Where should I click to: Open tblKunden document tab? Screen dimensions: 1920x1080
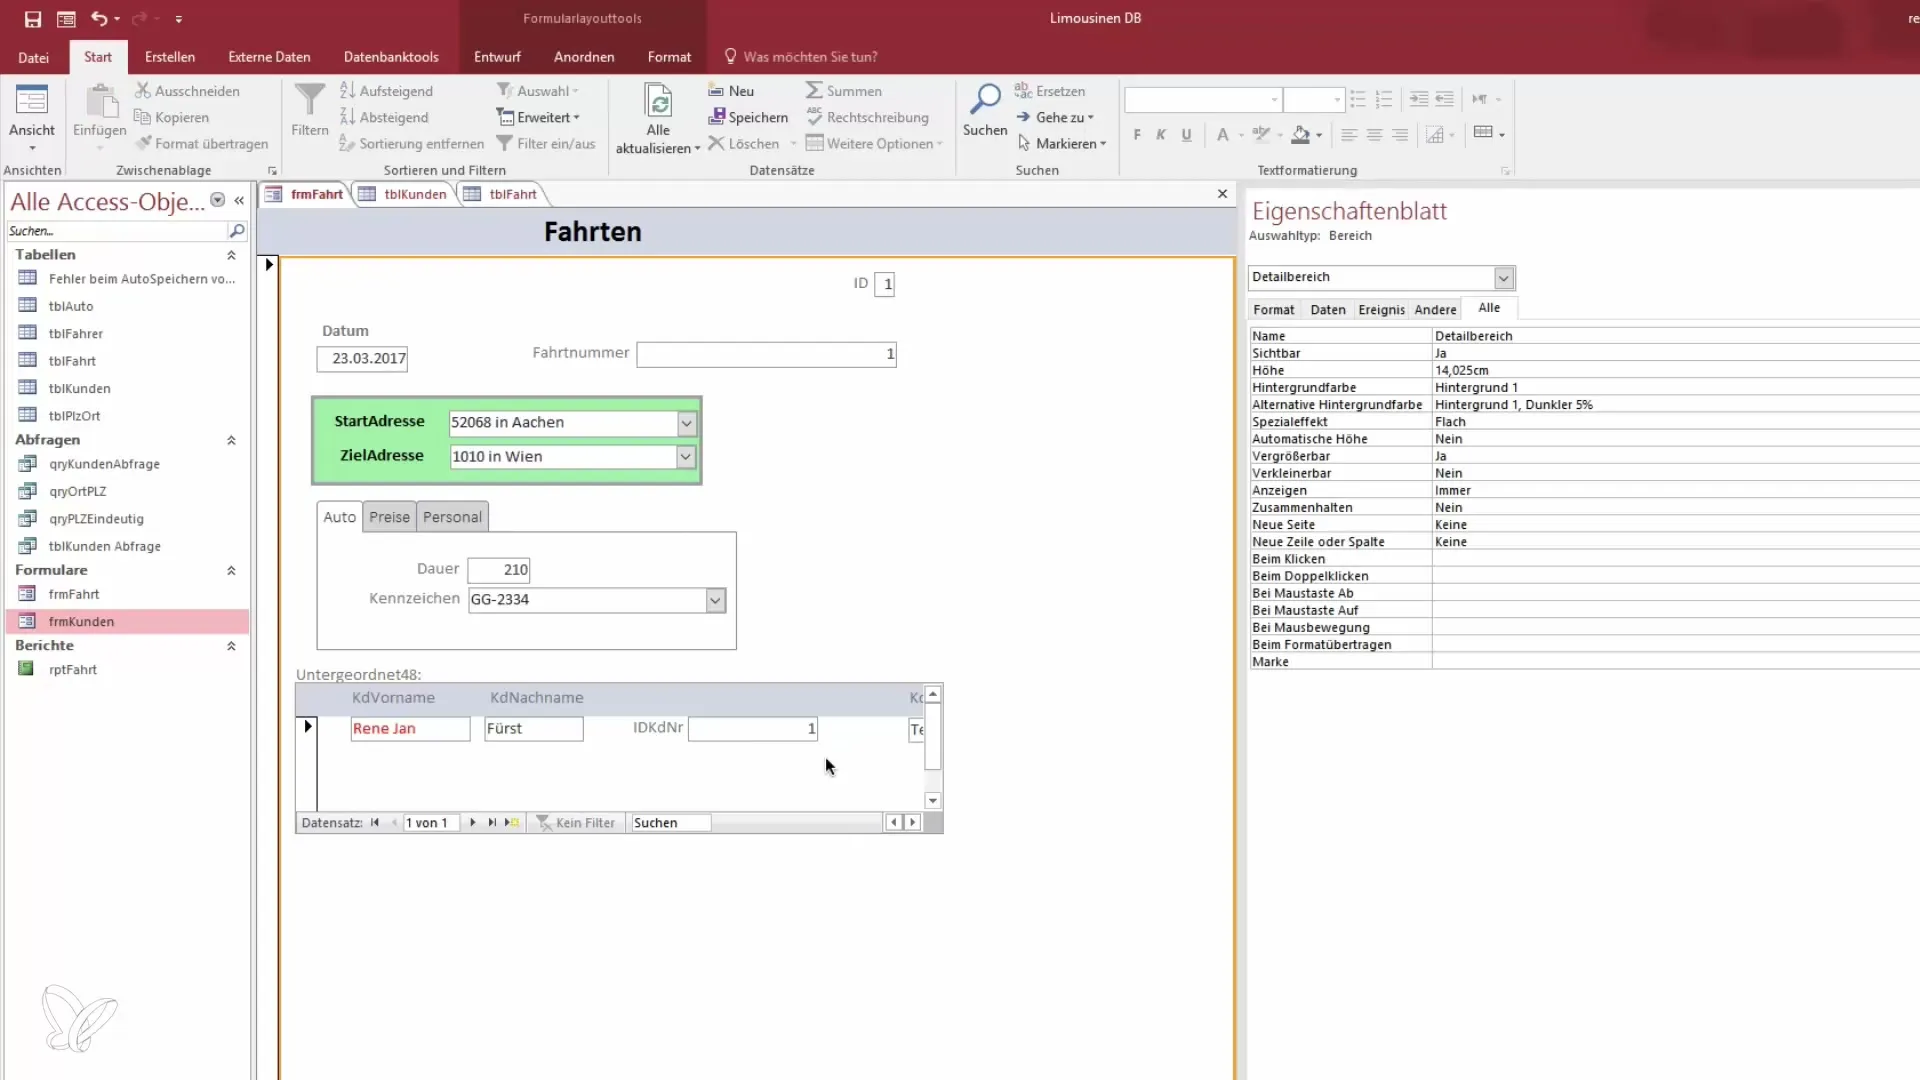(405, 194)
